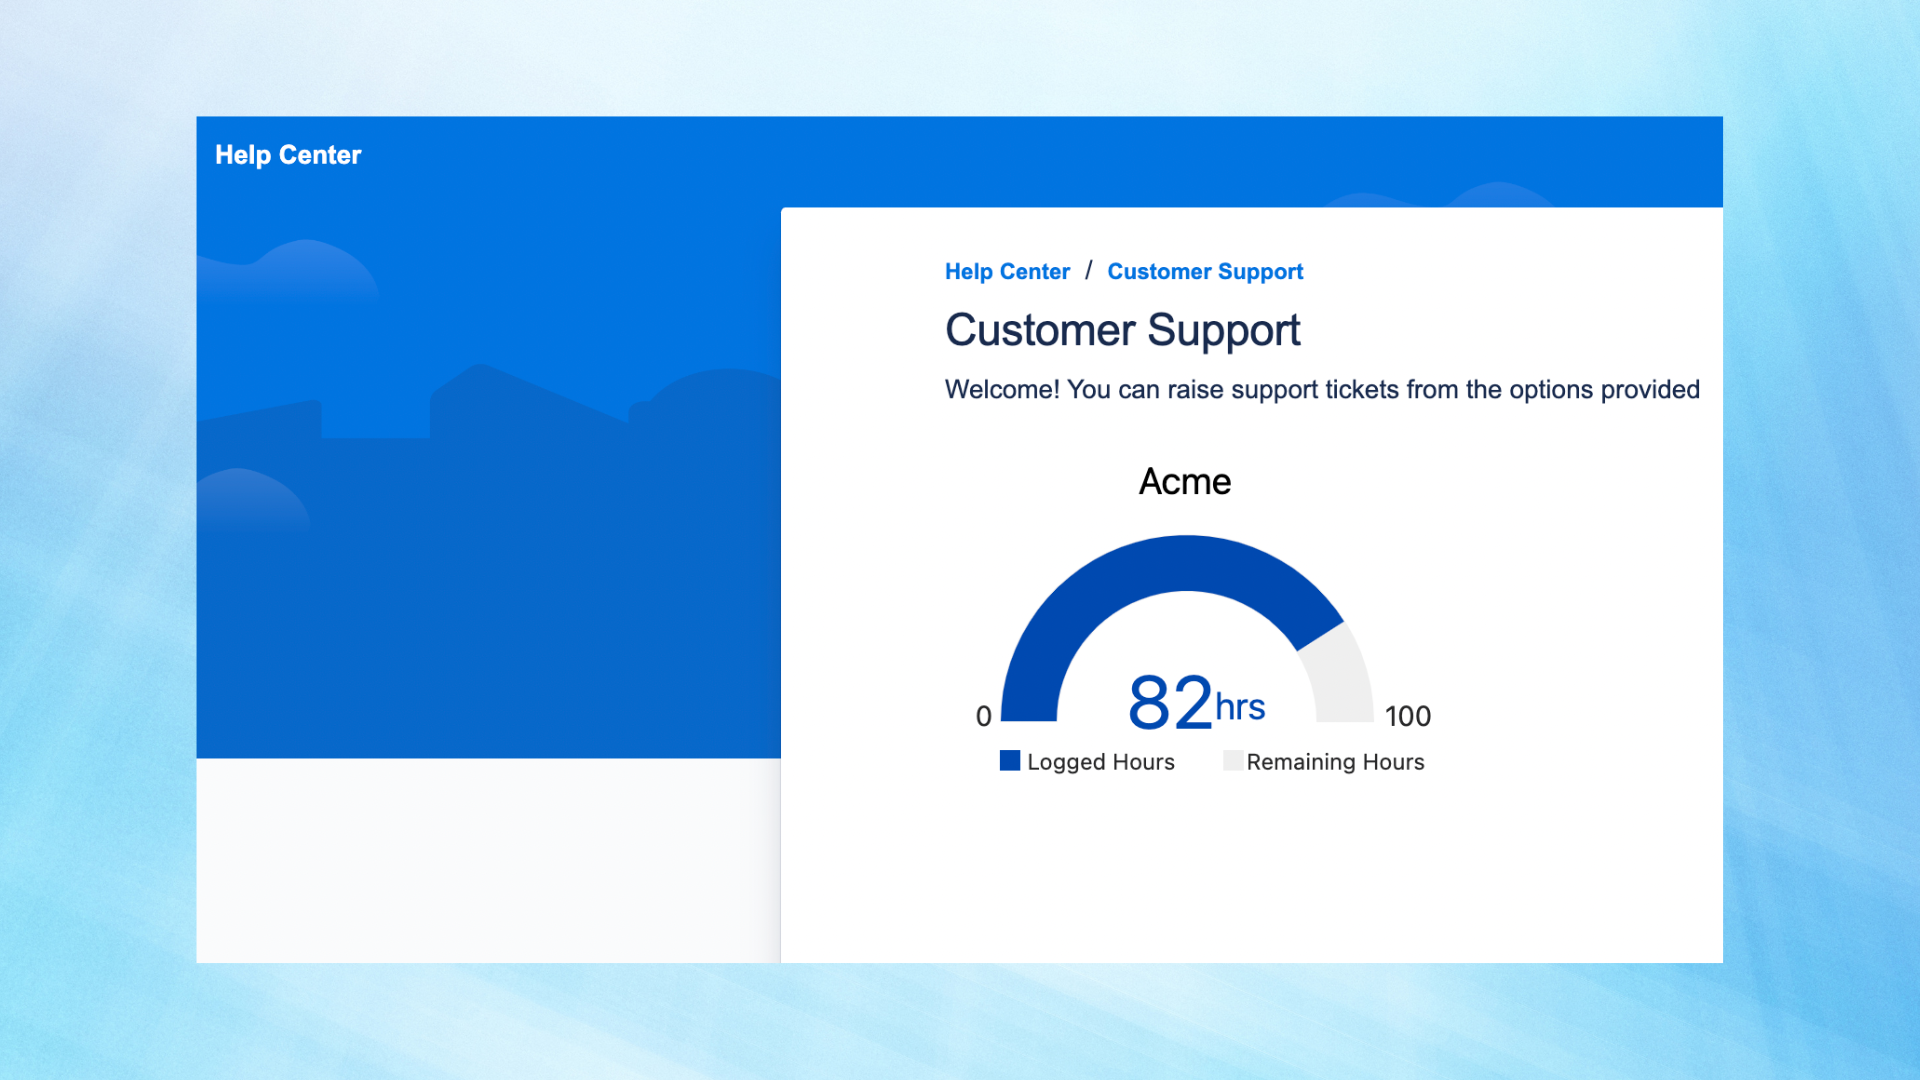
Task: Click the gray Remaining Hours legend swatch
Action: click(1233, 761)
